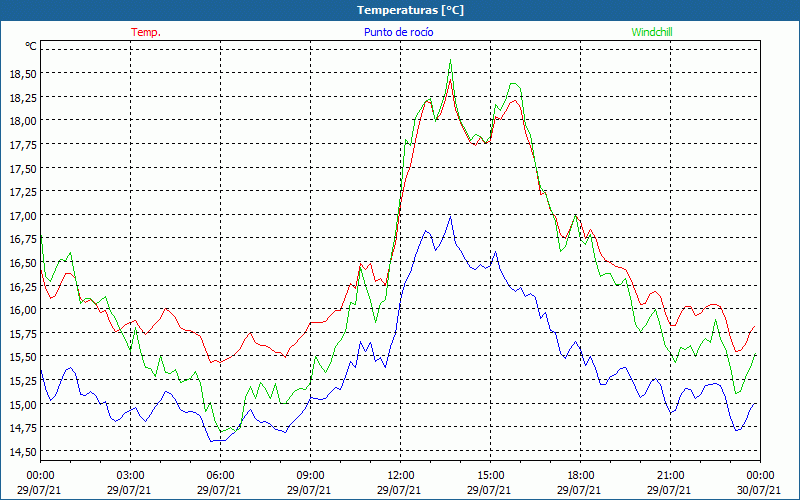This screenshot has height=500, width=800.
Task: Click the 15:00 time axis label
Action: point(490,476)
